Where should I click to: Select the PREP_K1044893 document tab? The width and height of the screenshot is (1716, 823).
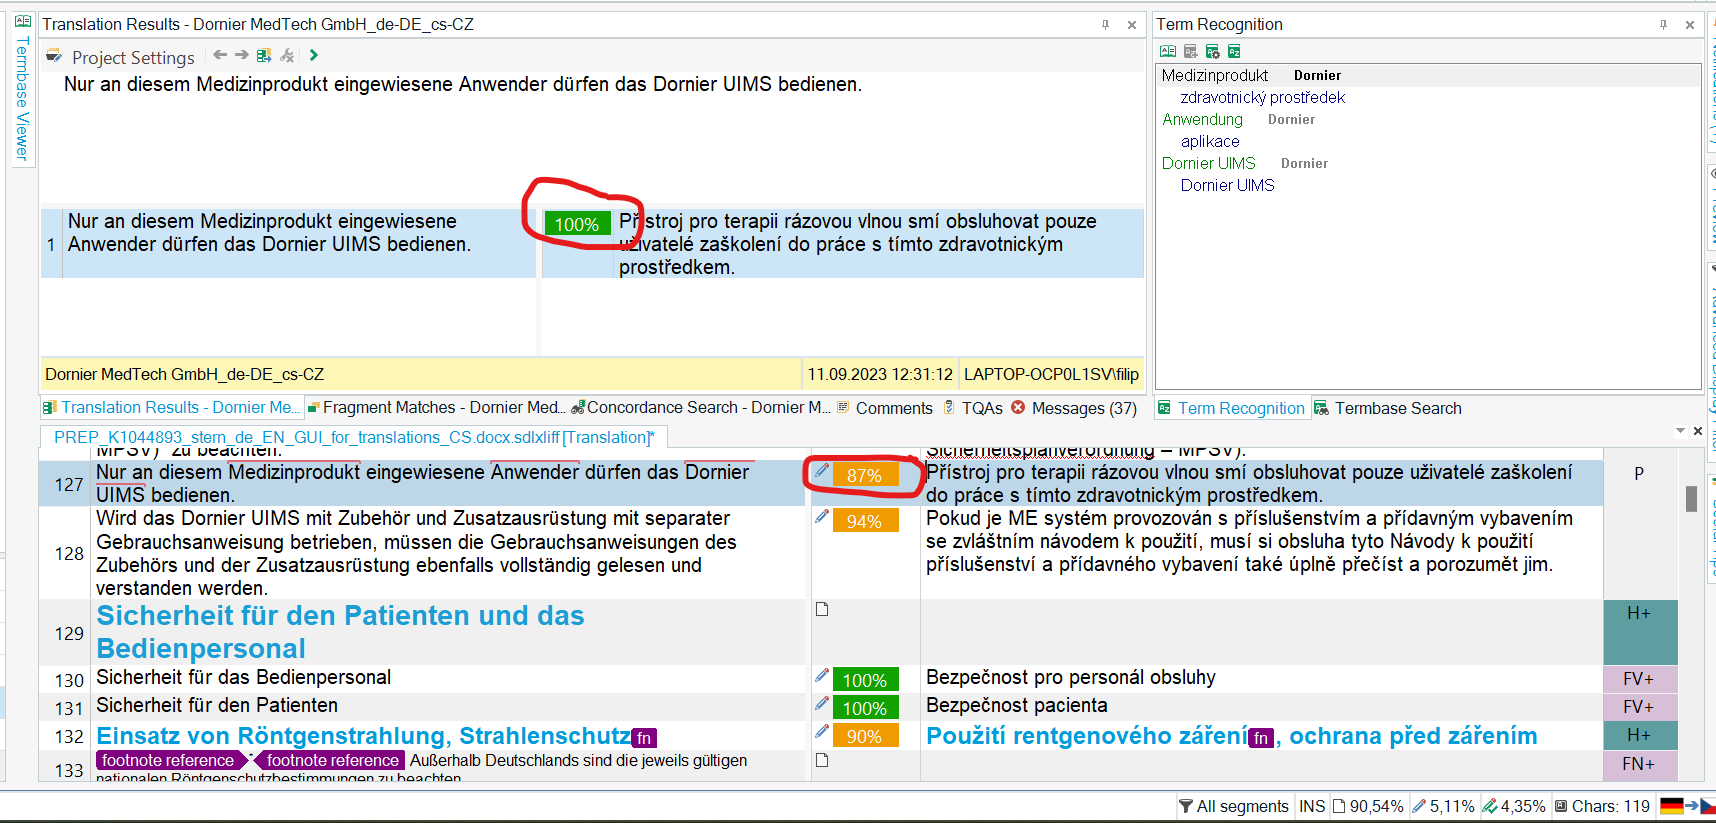(354, 437)
